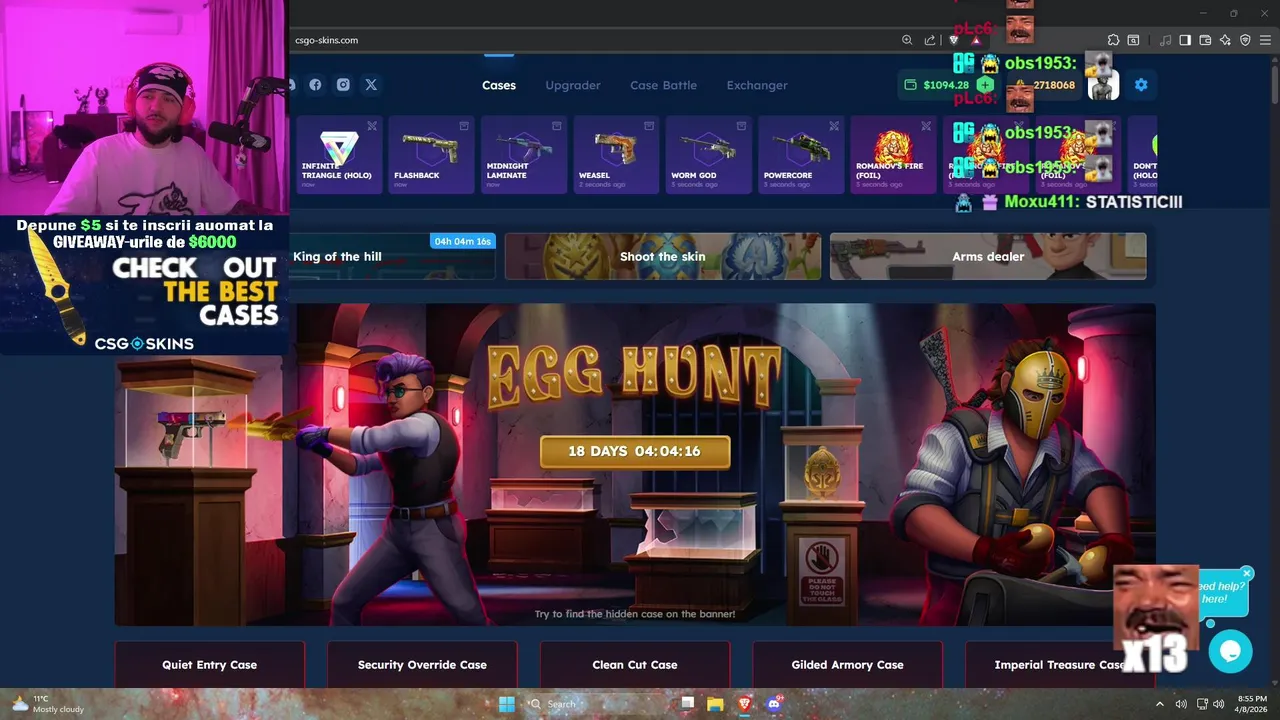Open the Security Override Case
This screenshot has width=1280, height=720.
coord(422,664)
